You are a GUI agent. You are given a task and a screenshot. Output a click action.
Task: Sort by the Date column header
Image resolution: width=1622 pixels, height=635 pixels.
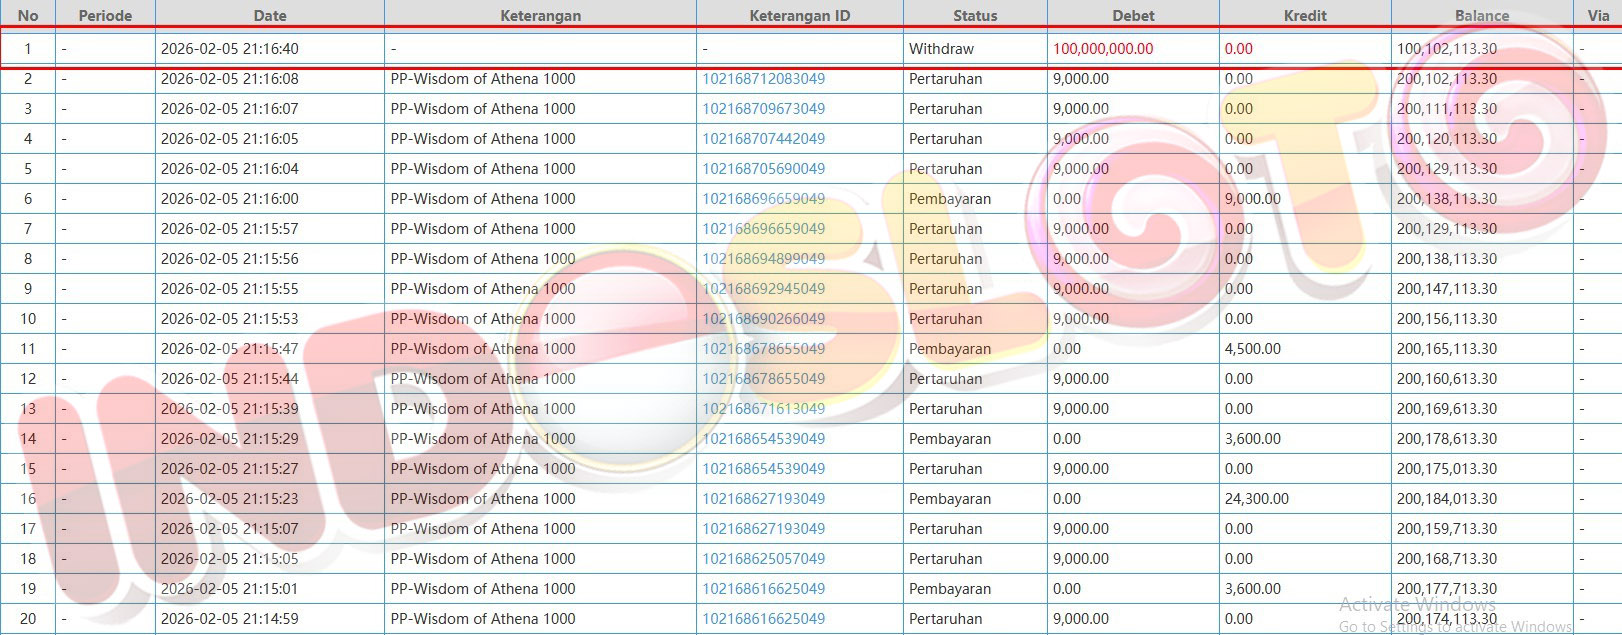click(270, 15)
